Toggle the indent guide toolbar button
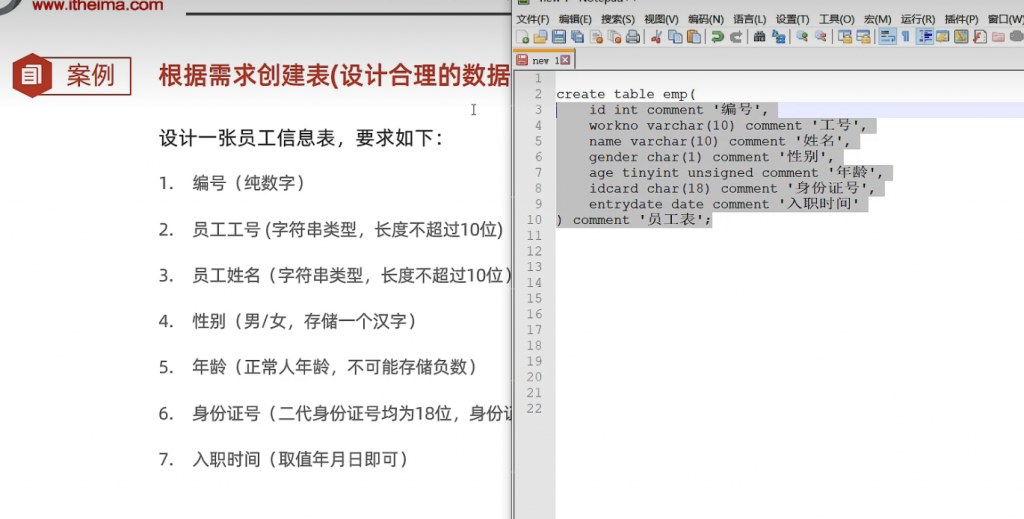Viewport: 1024px width, 519px height. (x=924, y=37)
